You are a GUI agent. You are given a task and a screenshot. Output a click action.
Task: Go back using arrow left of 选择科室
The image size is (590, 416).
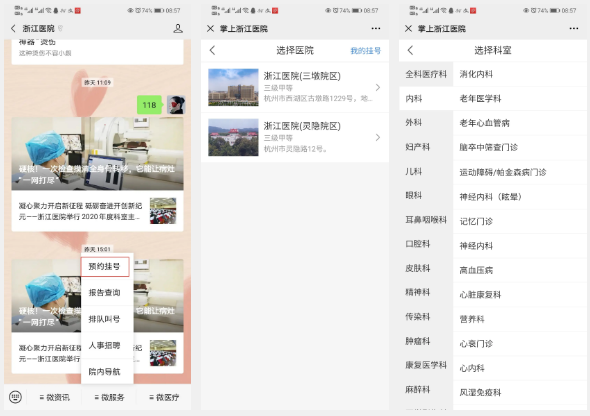pos(411,50)
